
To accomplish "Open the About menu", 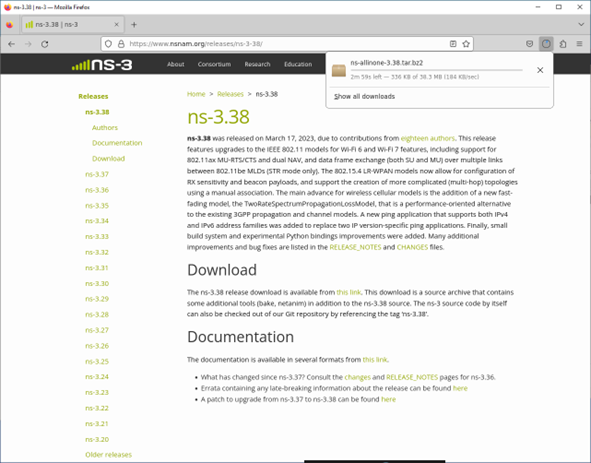I will (176, 64).
